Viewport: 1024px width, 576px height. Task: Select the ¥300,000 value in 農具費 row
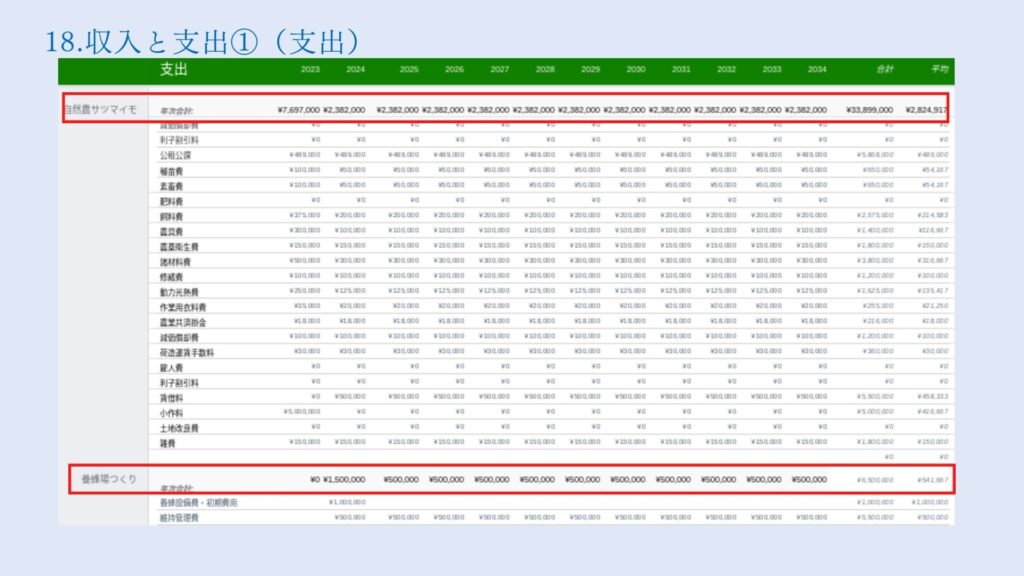[x=304, y=230]
